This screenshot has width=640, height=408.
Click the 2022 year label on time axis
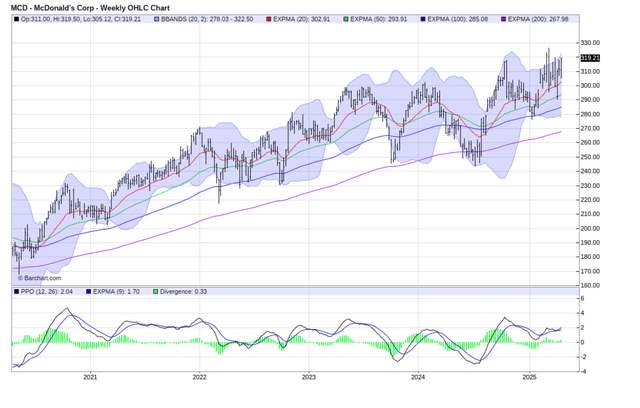[200, 377]
